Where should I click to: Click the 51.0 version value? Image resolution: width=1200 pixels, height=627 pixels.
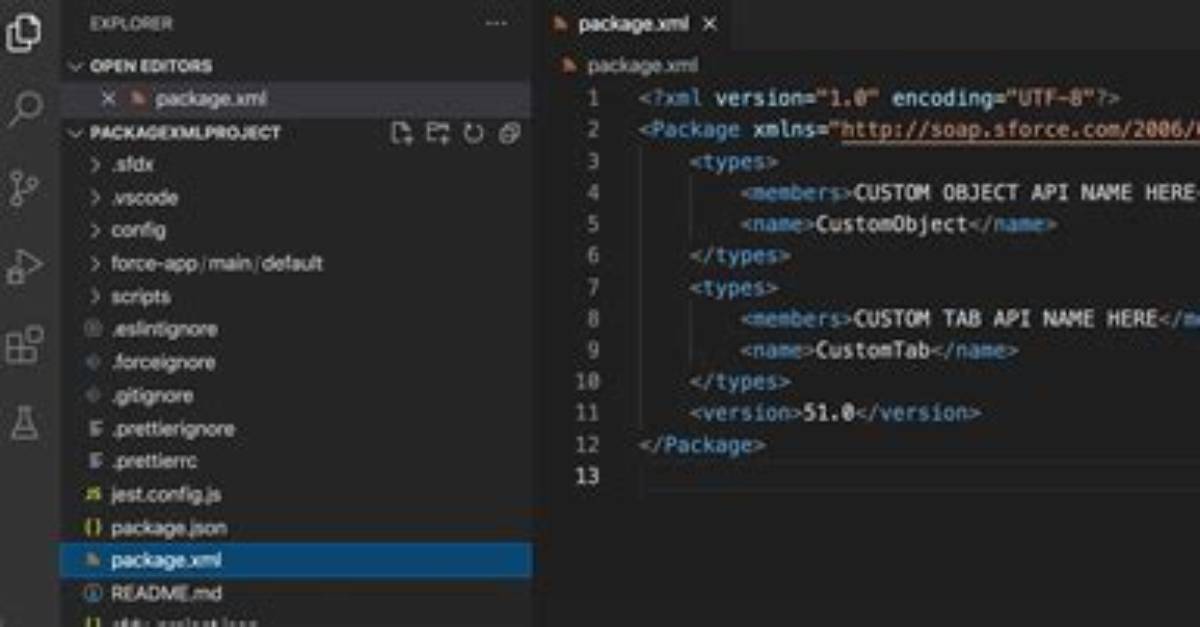pyautogui.click(x=829, y=412)
